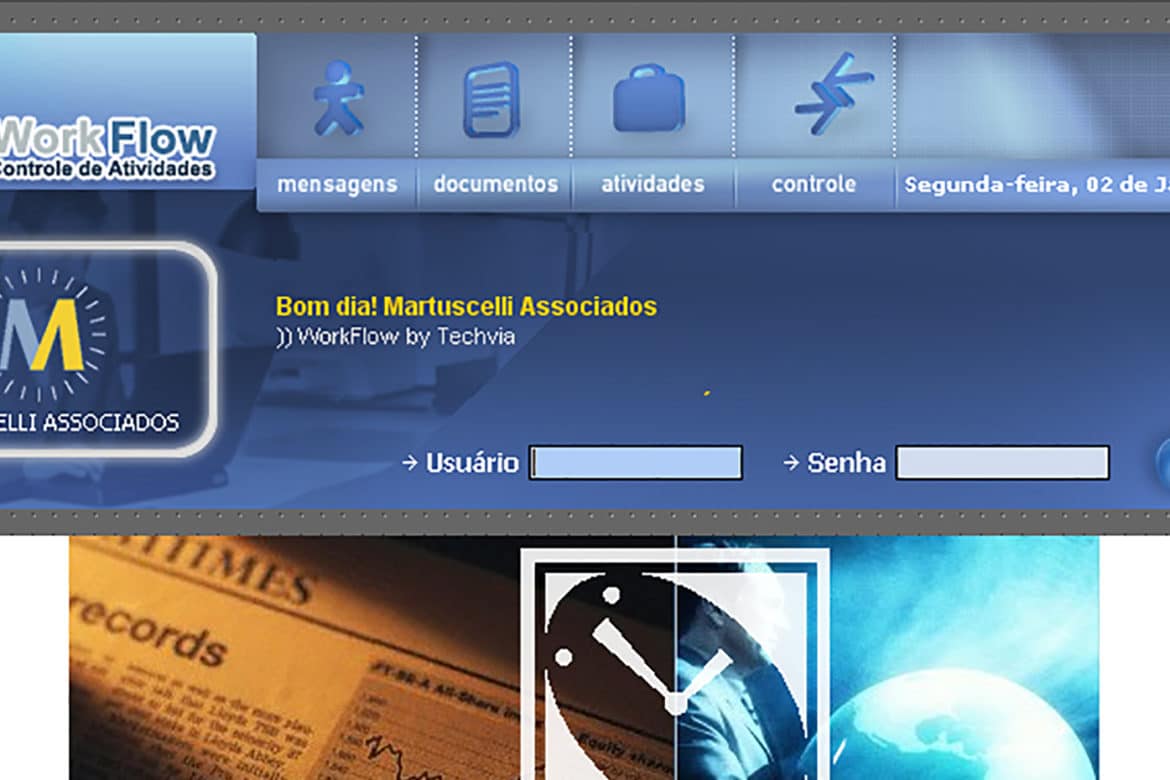Viewport: 1170px width, 780px height.
Task: Click the WorkFlow Controle de Atividades logo
Action: point(107,147)
